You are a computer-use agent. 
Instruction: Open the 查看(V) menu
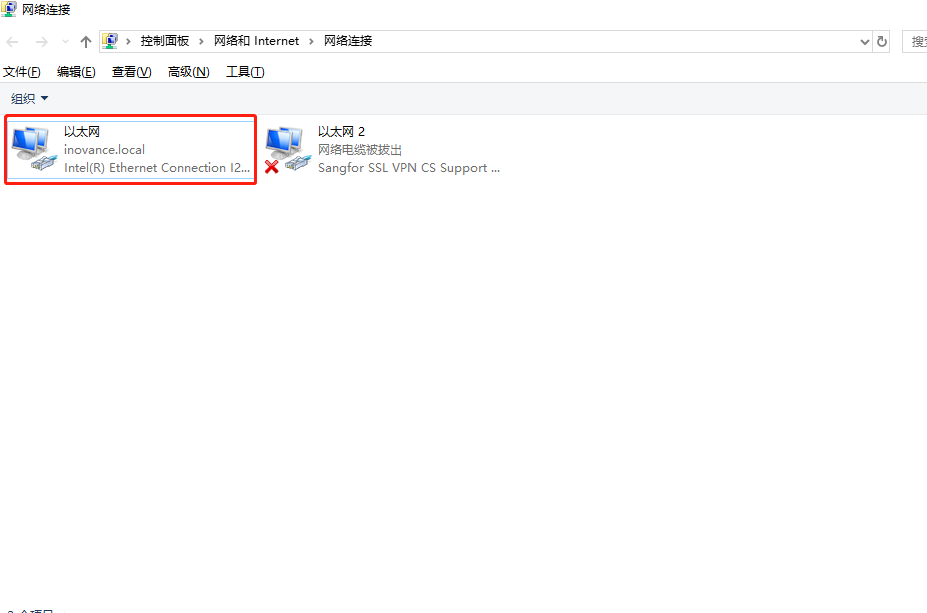132,72
